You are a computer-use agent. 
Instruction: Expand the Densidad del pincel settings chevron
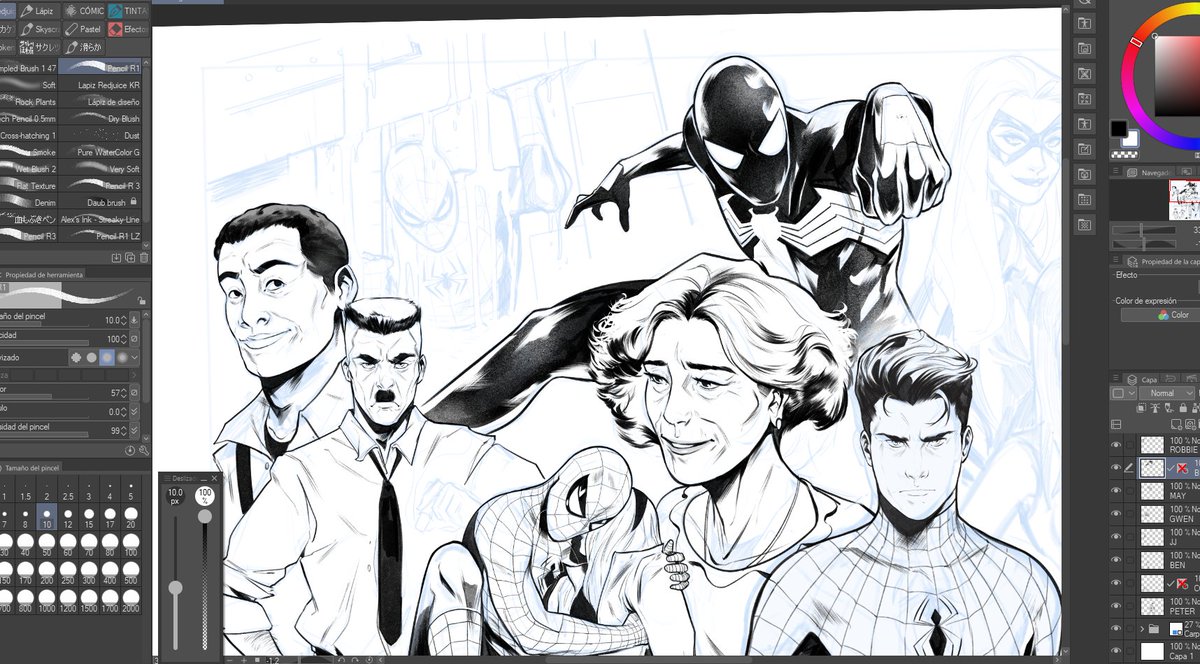(x=135, y=431)
